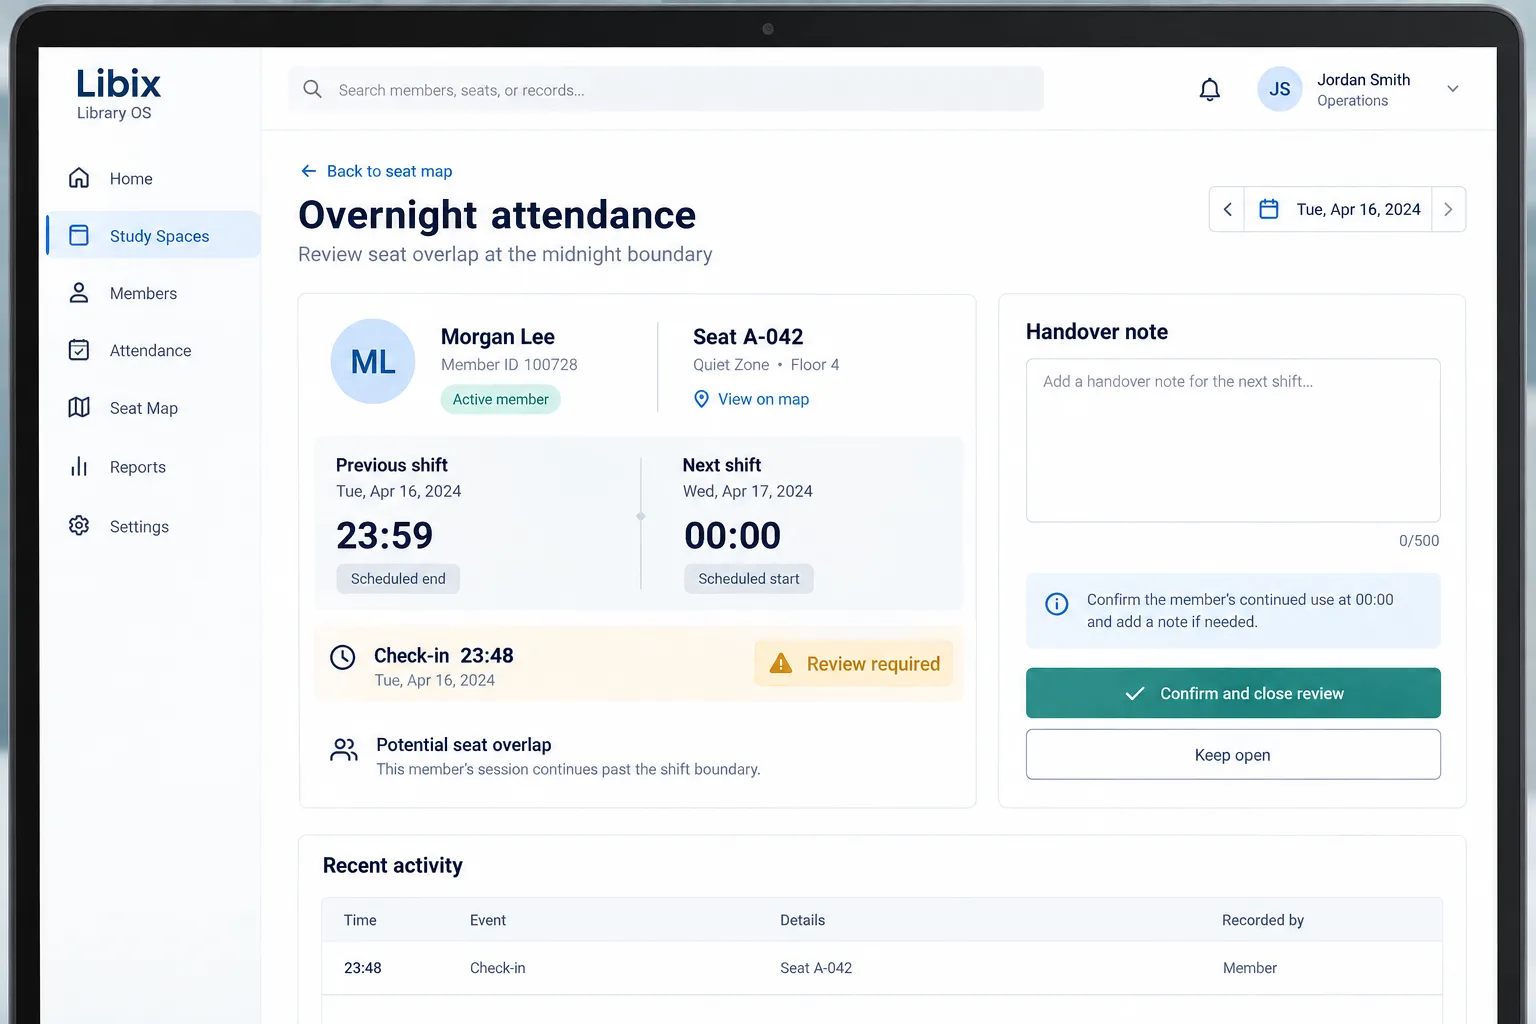Open Reports from the sidebar

point(153,467)
